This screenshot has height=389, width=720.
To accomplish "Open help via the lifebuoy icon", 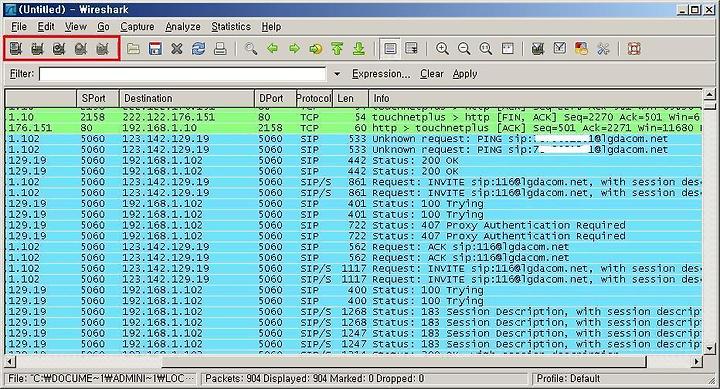I will [634, 48].
